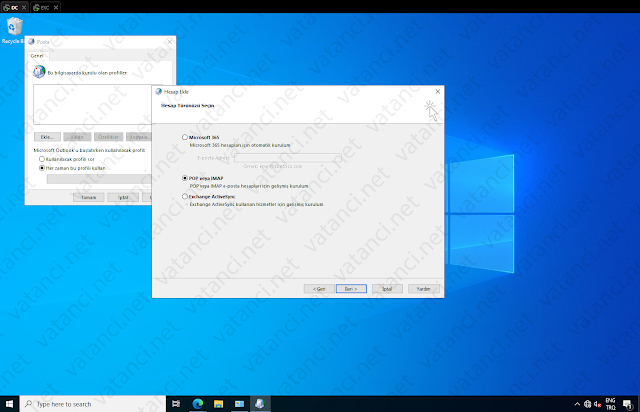Click the Hesap Ekle title bar icon

pos(159,91)
